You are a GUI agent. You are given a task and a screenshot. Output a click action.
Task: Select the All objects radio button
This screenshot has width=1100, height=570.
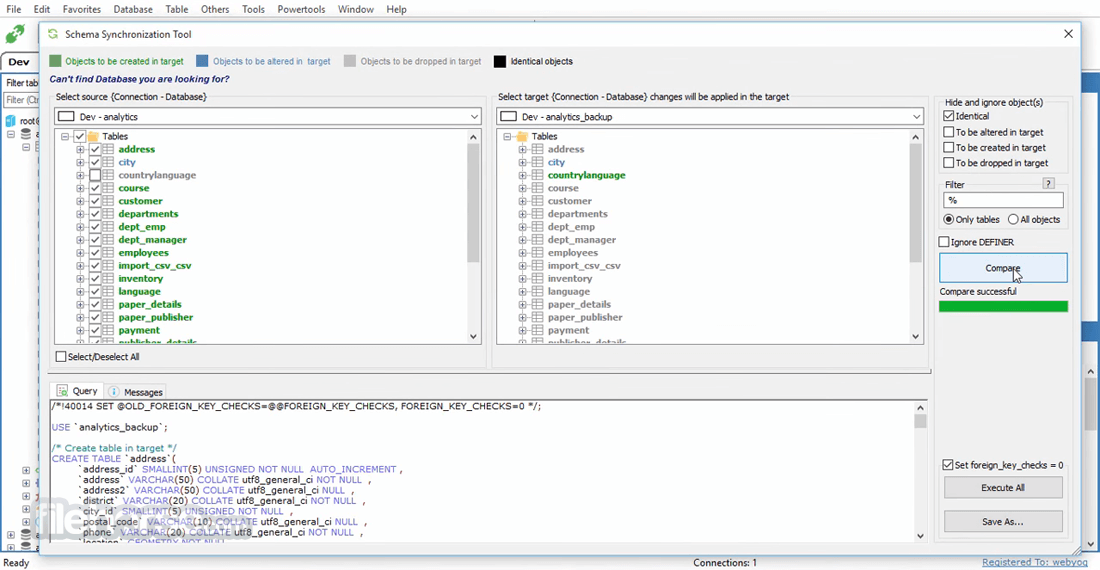[1013, 219]
